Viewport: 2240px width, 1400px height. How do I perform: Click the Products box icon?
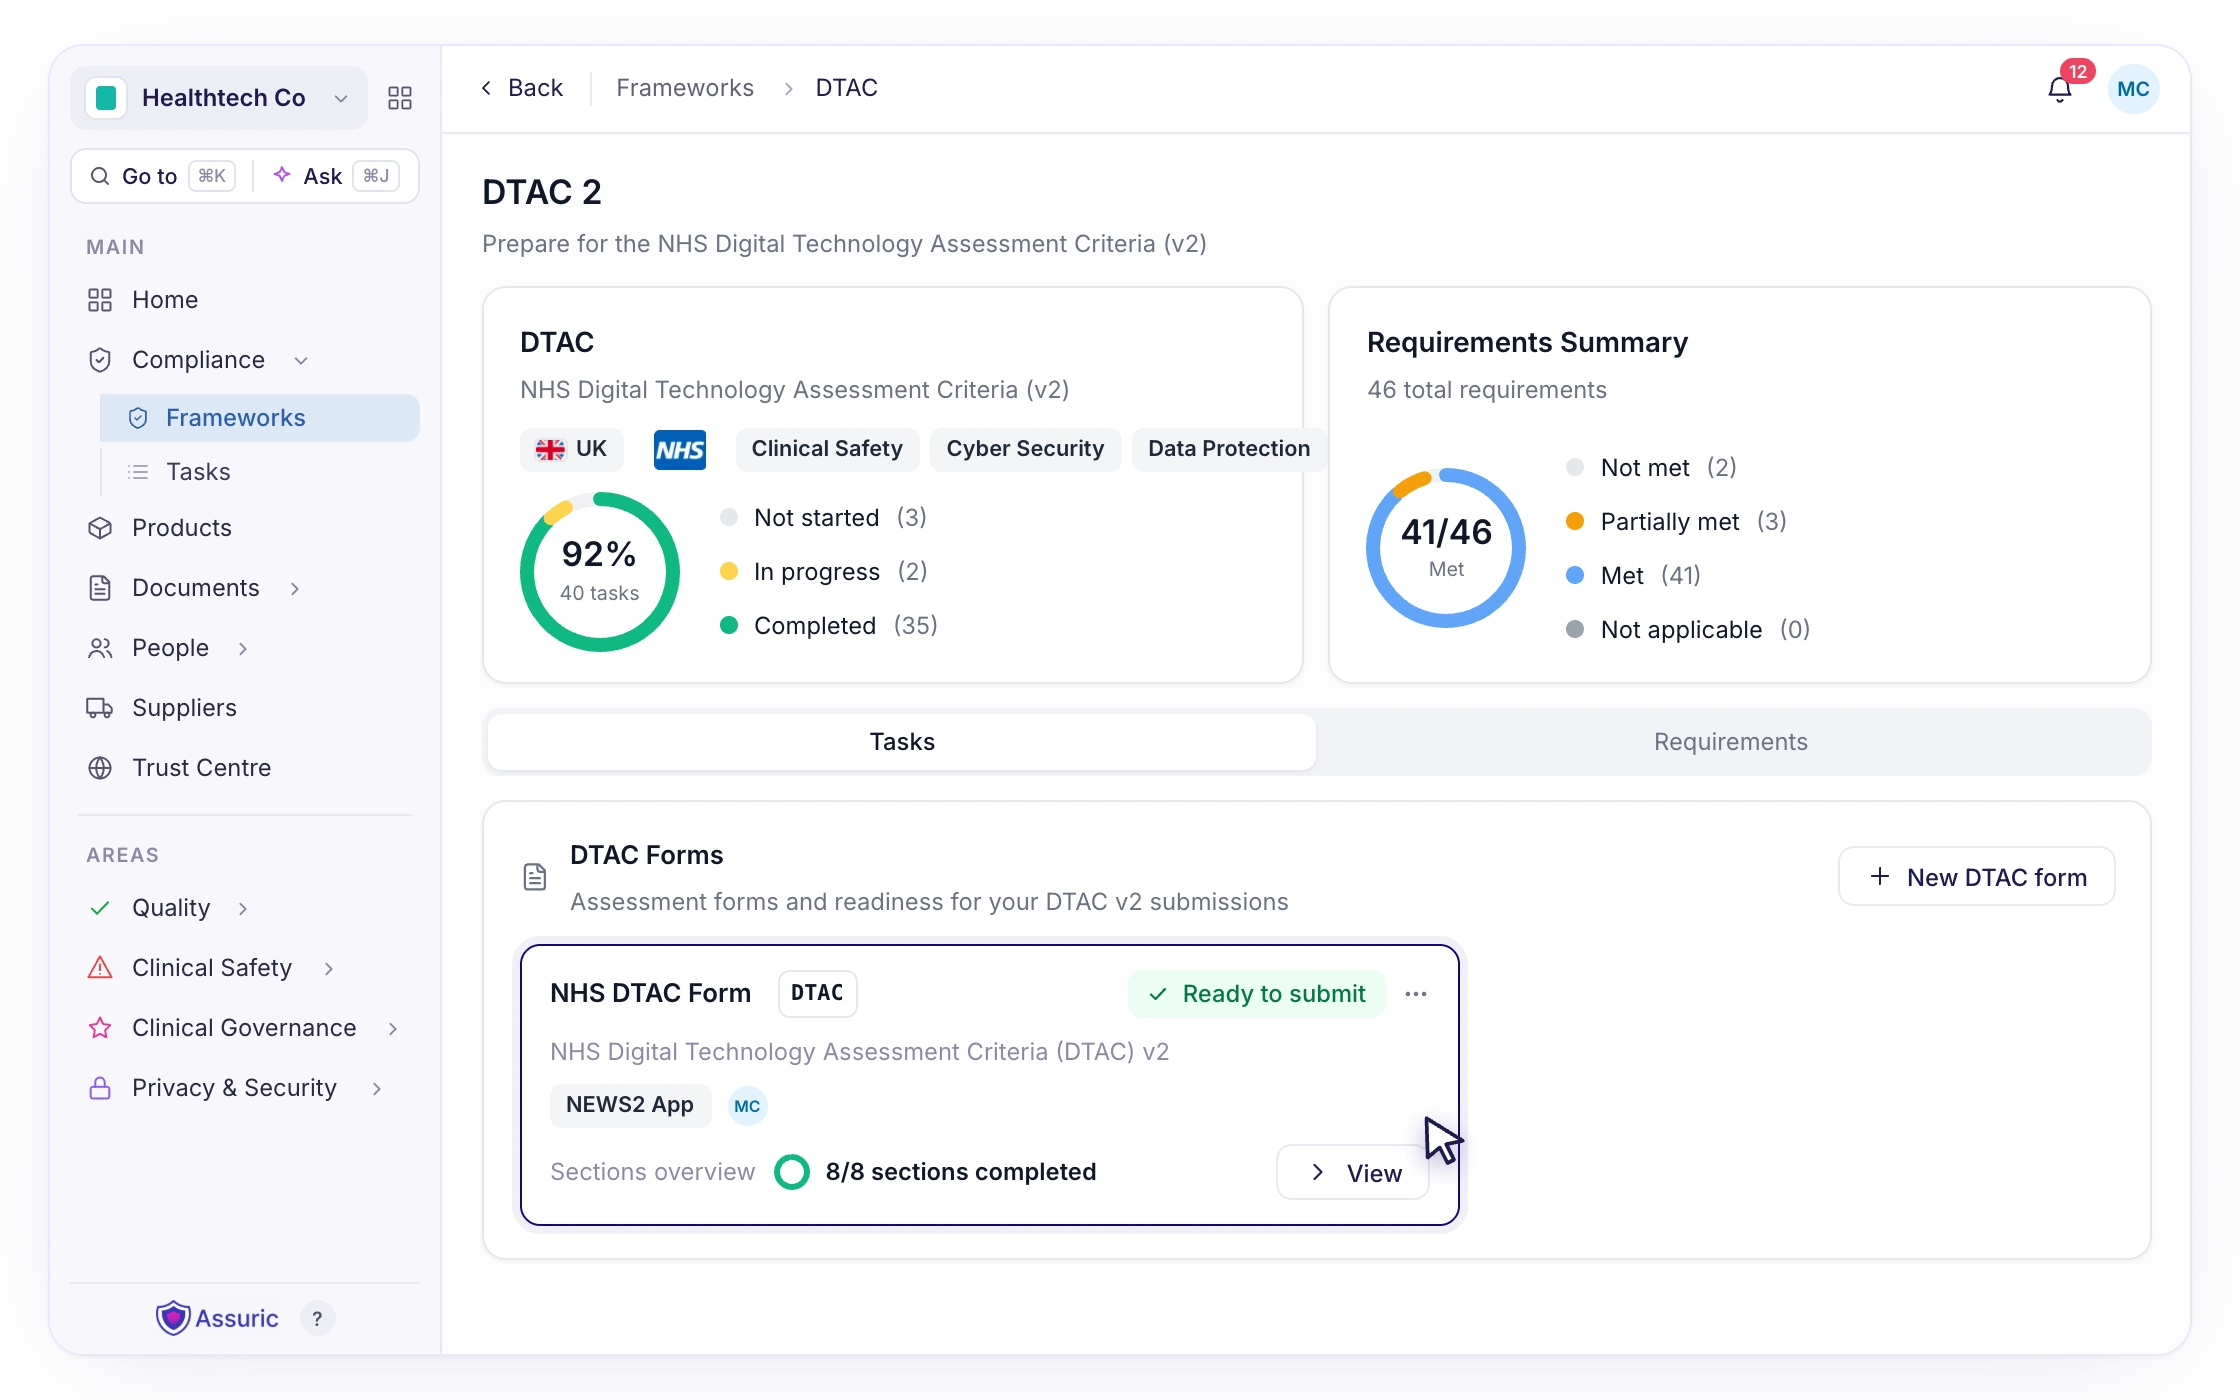pyautogui.click(x=100, y=528)
